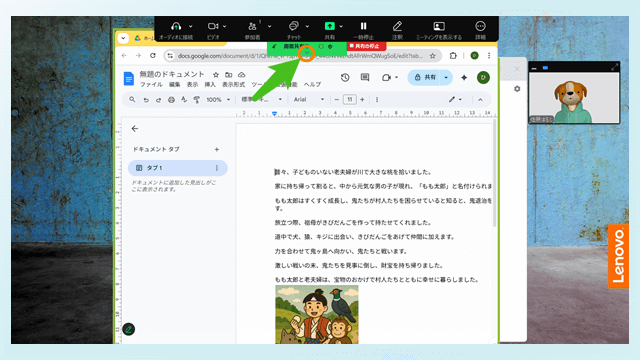640x360 pixels.
Task: Open the Chrome three-dot menu
Action: [x=489, y=56]
